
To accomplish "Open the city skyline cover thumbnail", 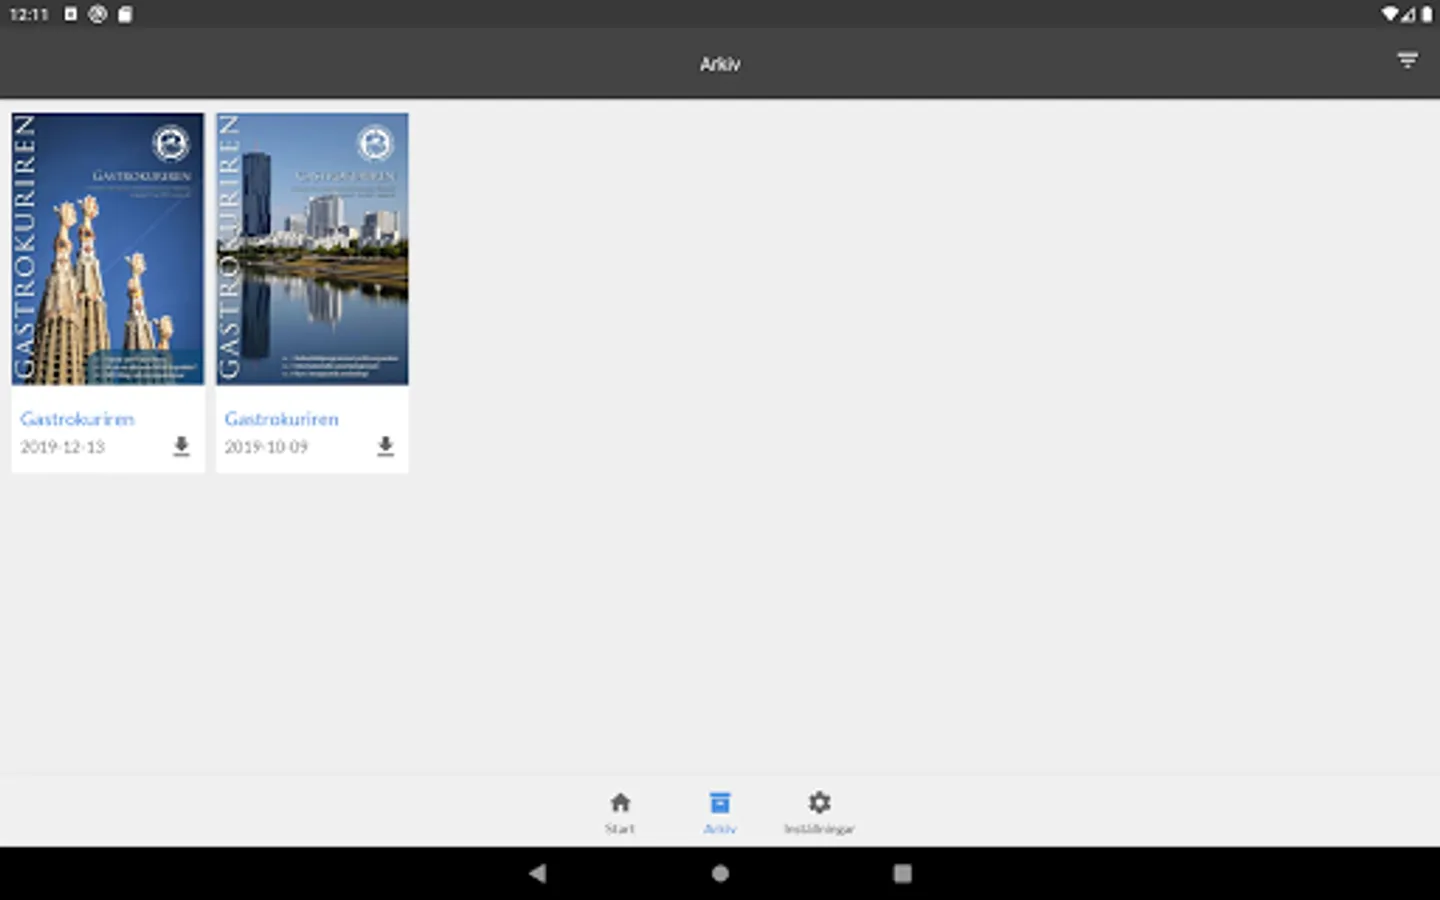I will tap(312, 249).
